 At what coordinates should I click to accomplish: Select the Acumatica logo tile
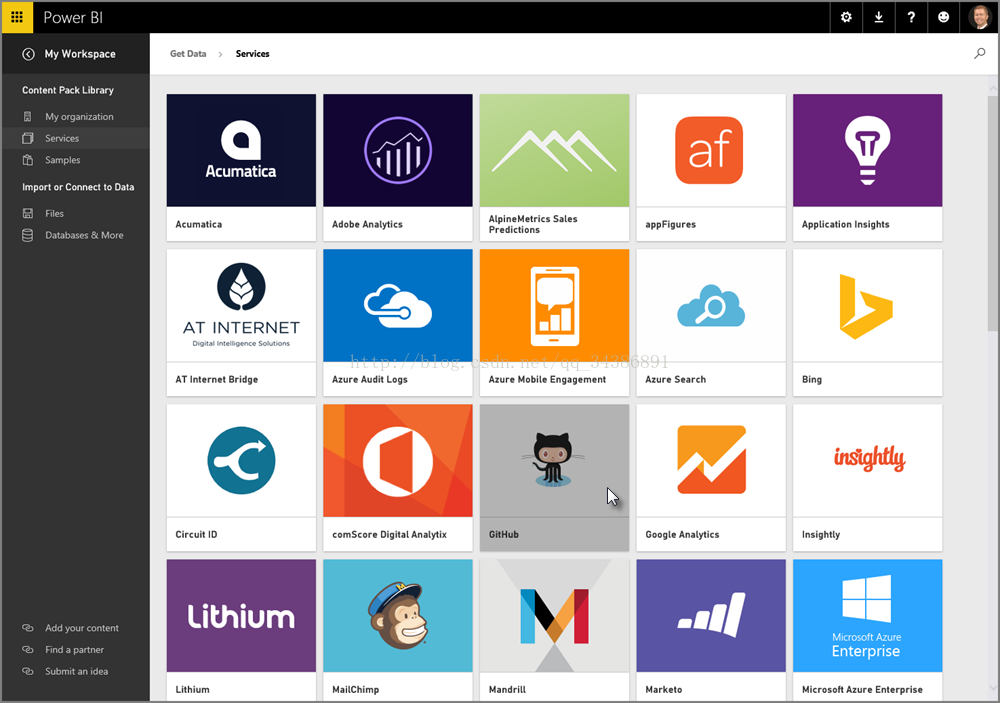tap(241, 151)
